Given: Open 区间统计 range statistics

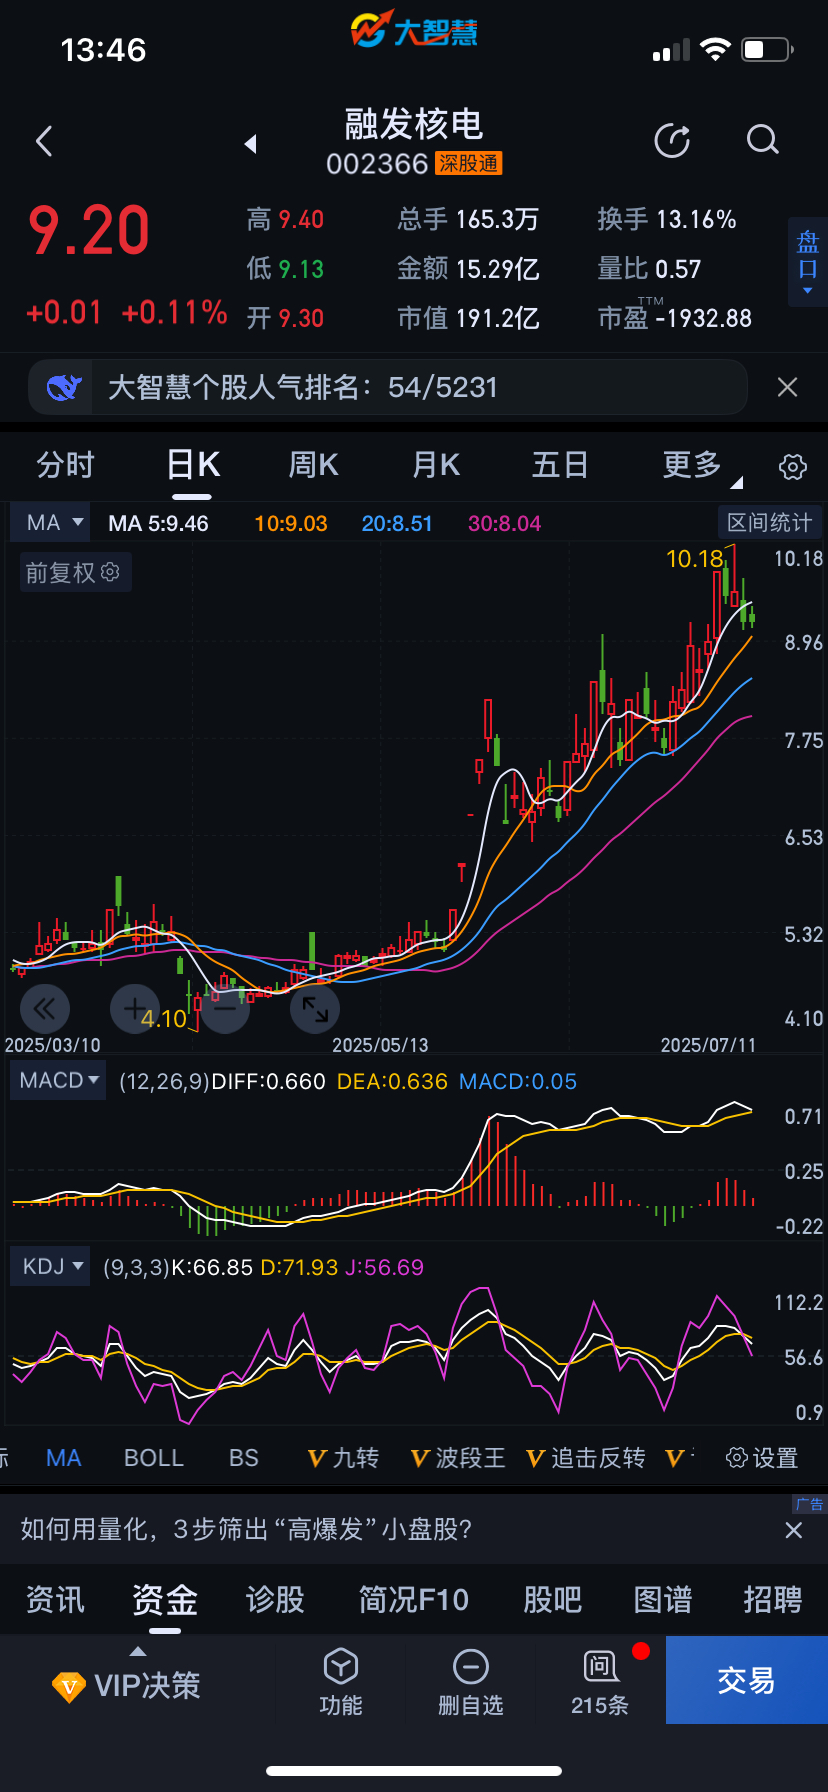Looking at the screenshot, I should [x=769, y=522].
